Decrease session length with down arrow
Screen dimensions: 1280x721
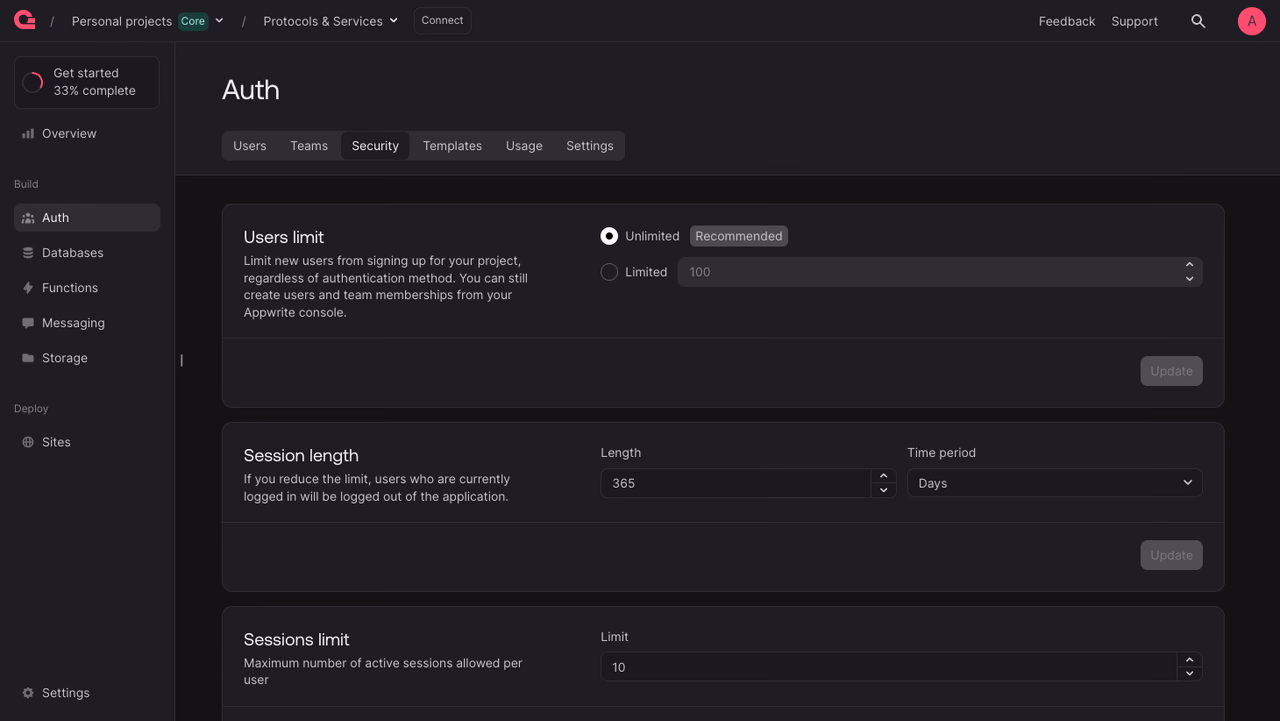pos(883,490)
